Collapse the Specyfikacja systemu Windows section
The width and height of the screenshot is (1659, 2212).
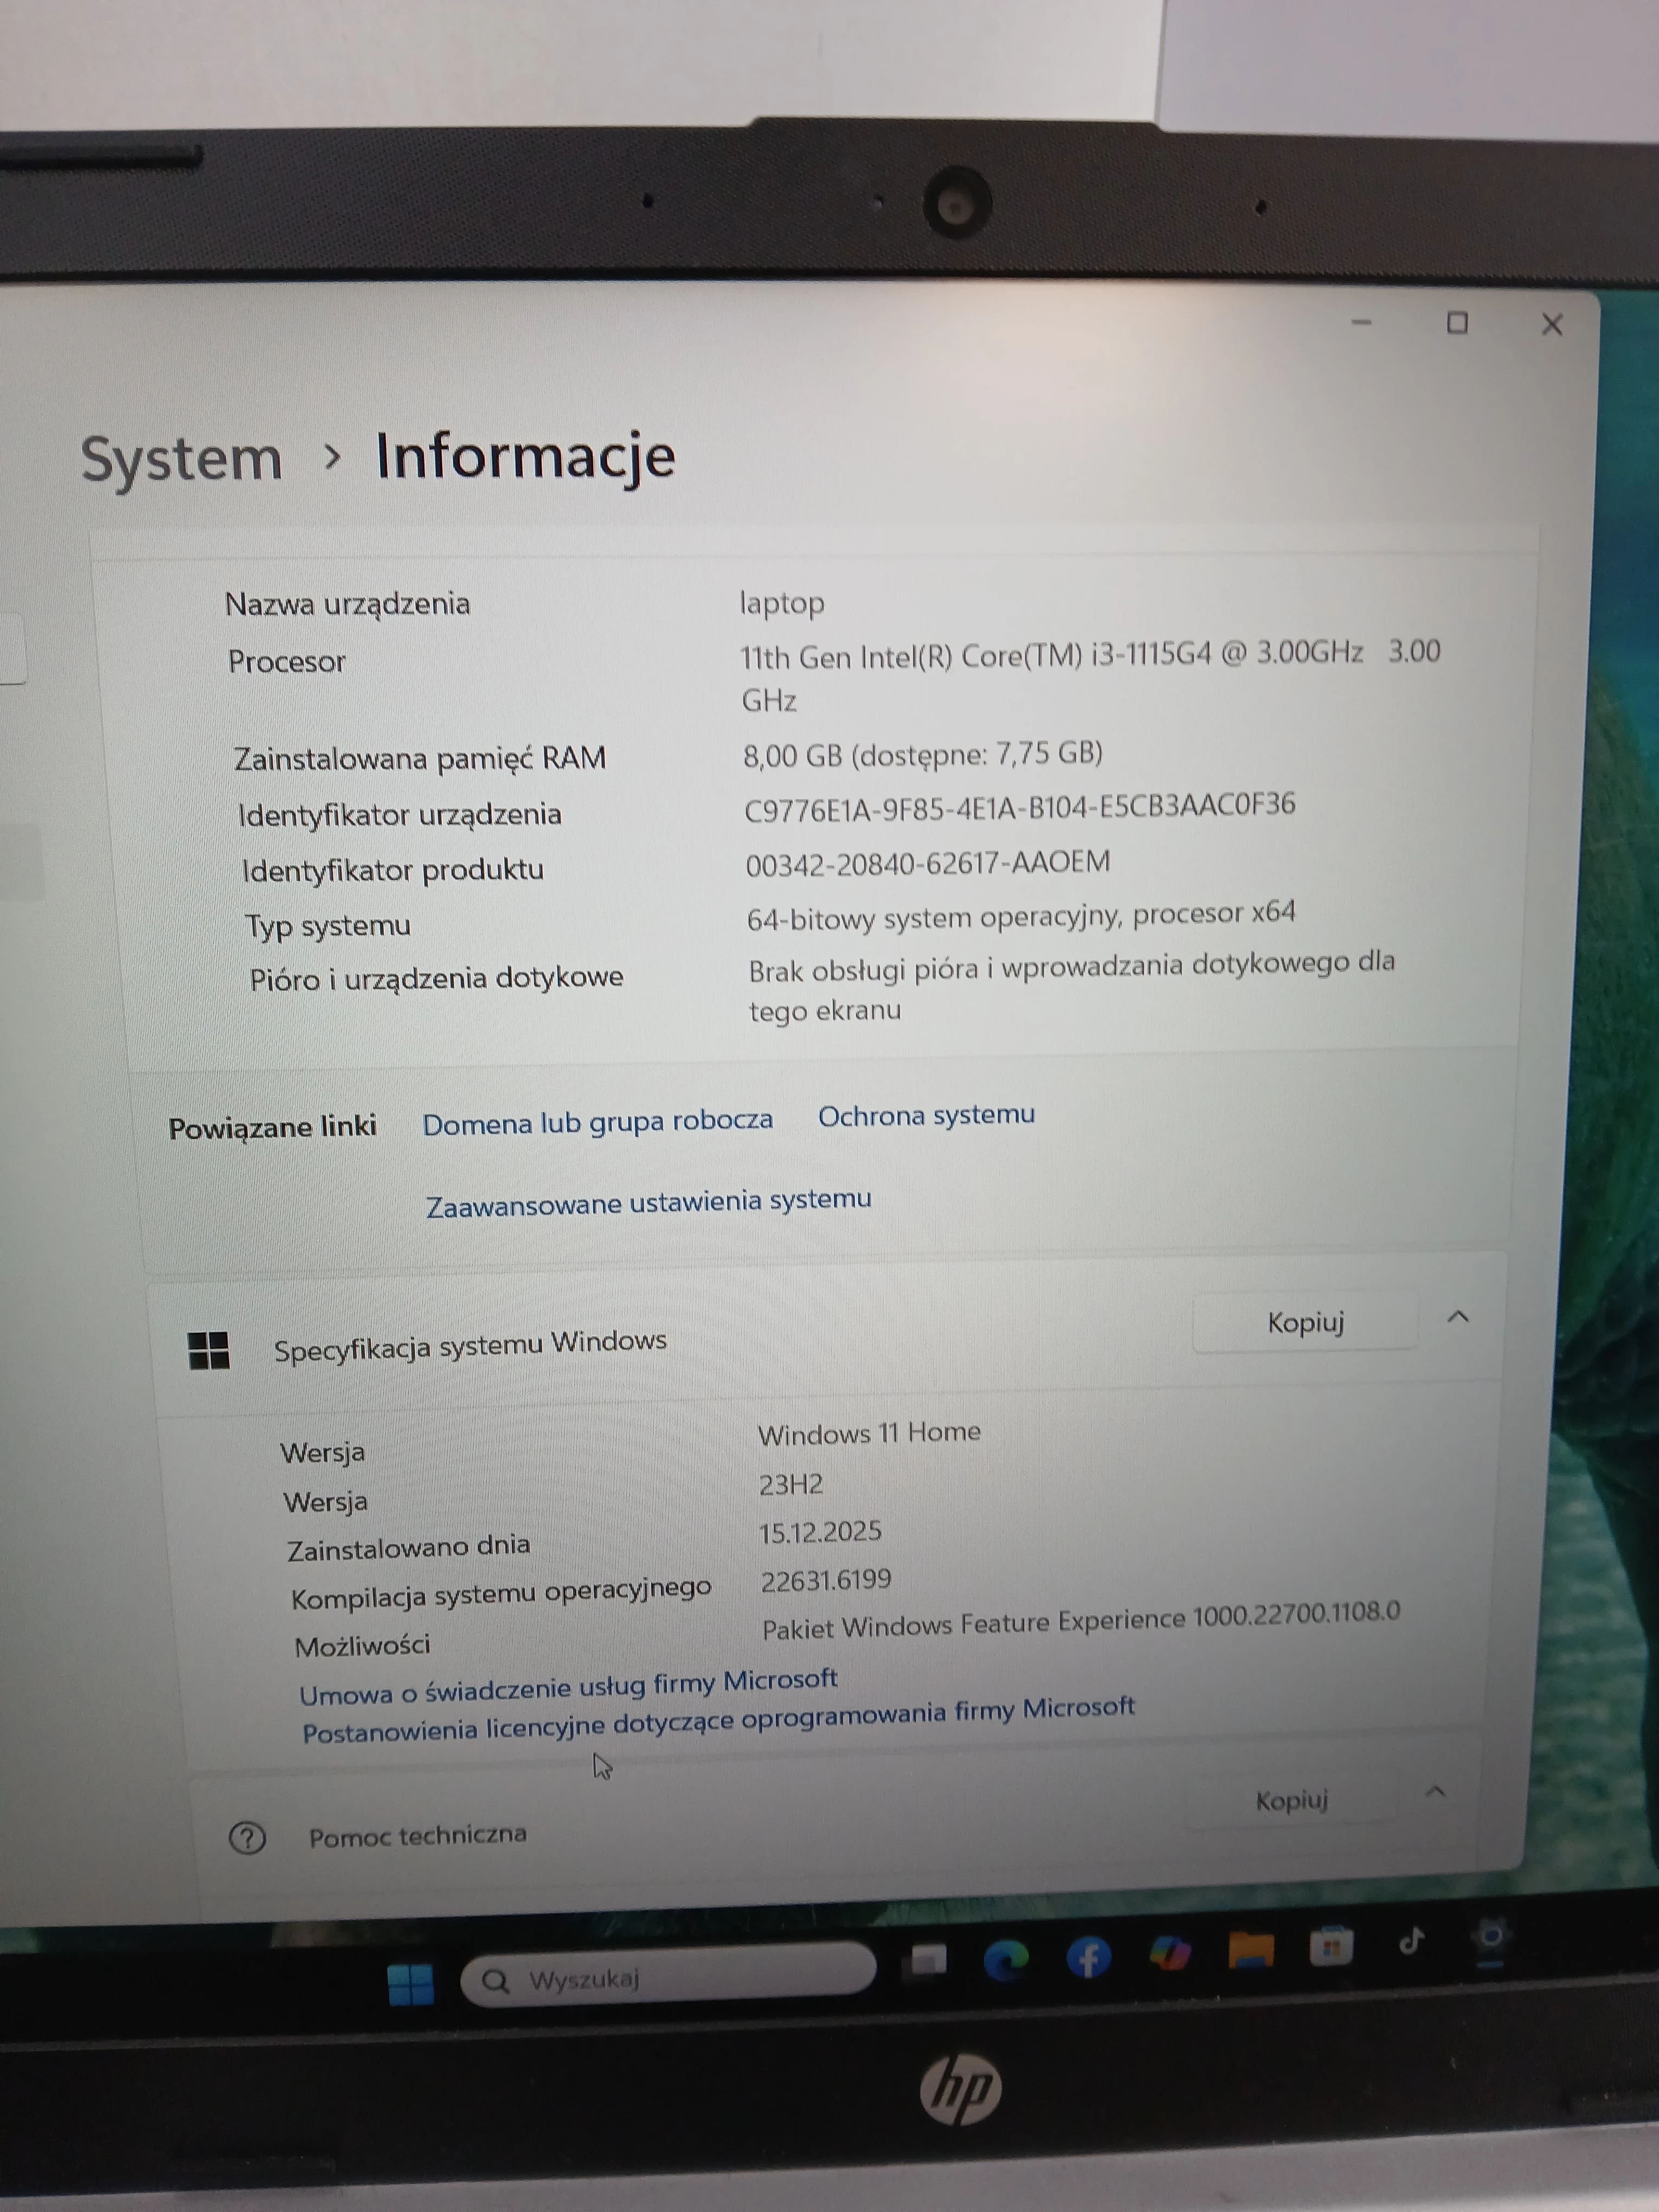[1458, 1318]
